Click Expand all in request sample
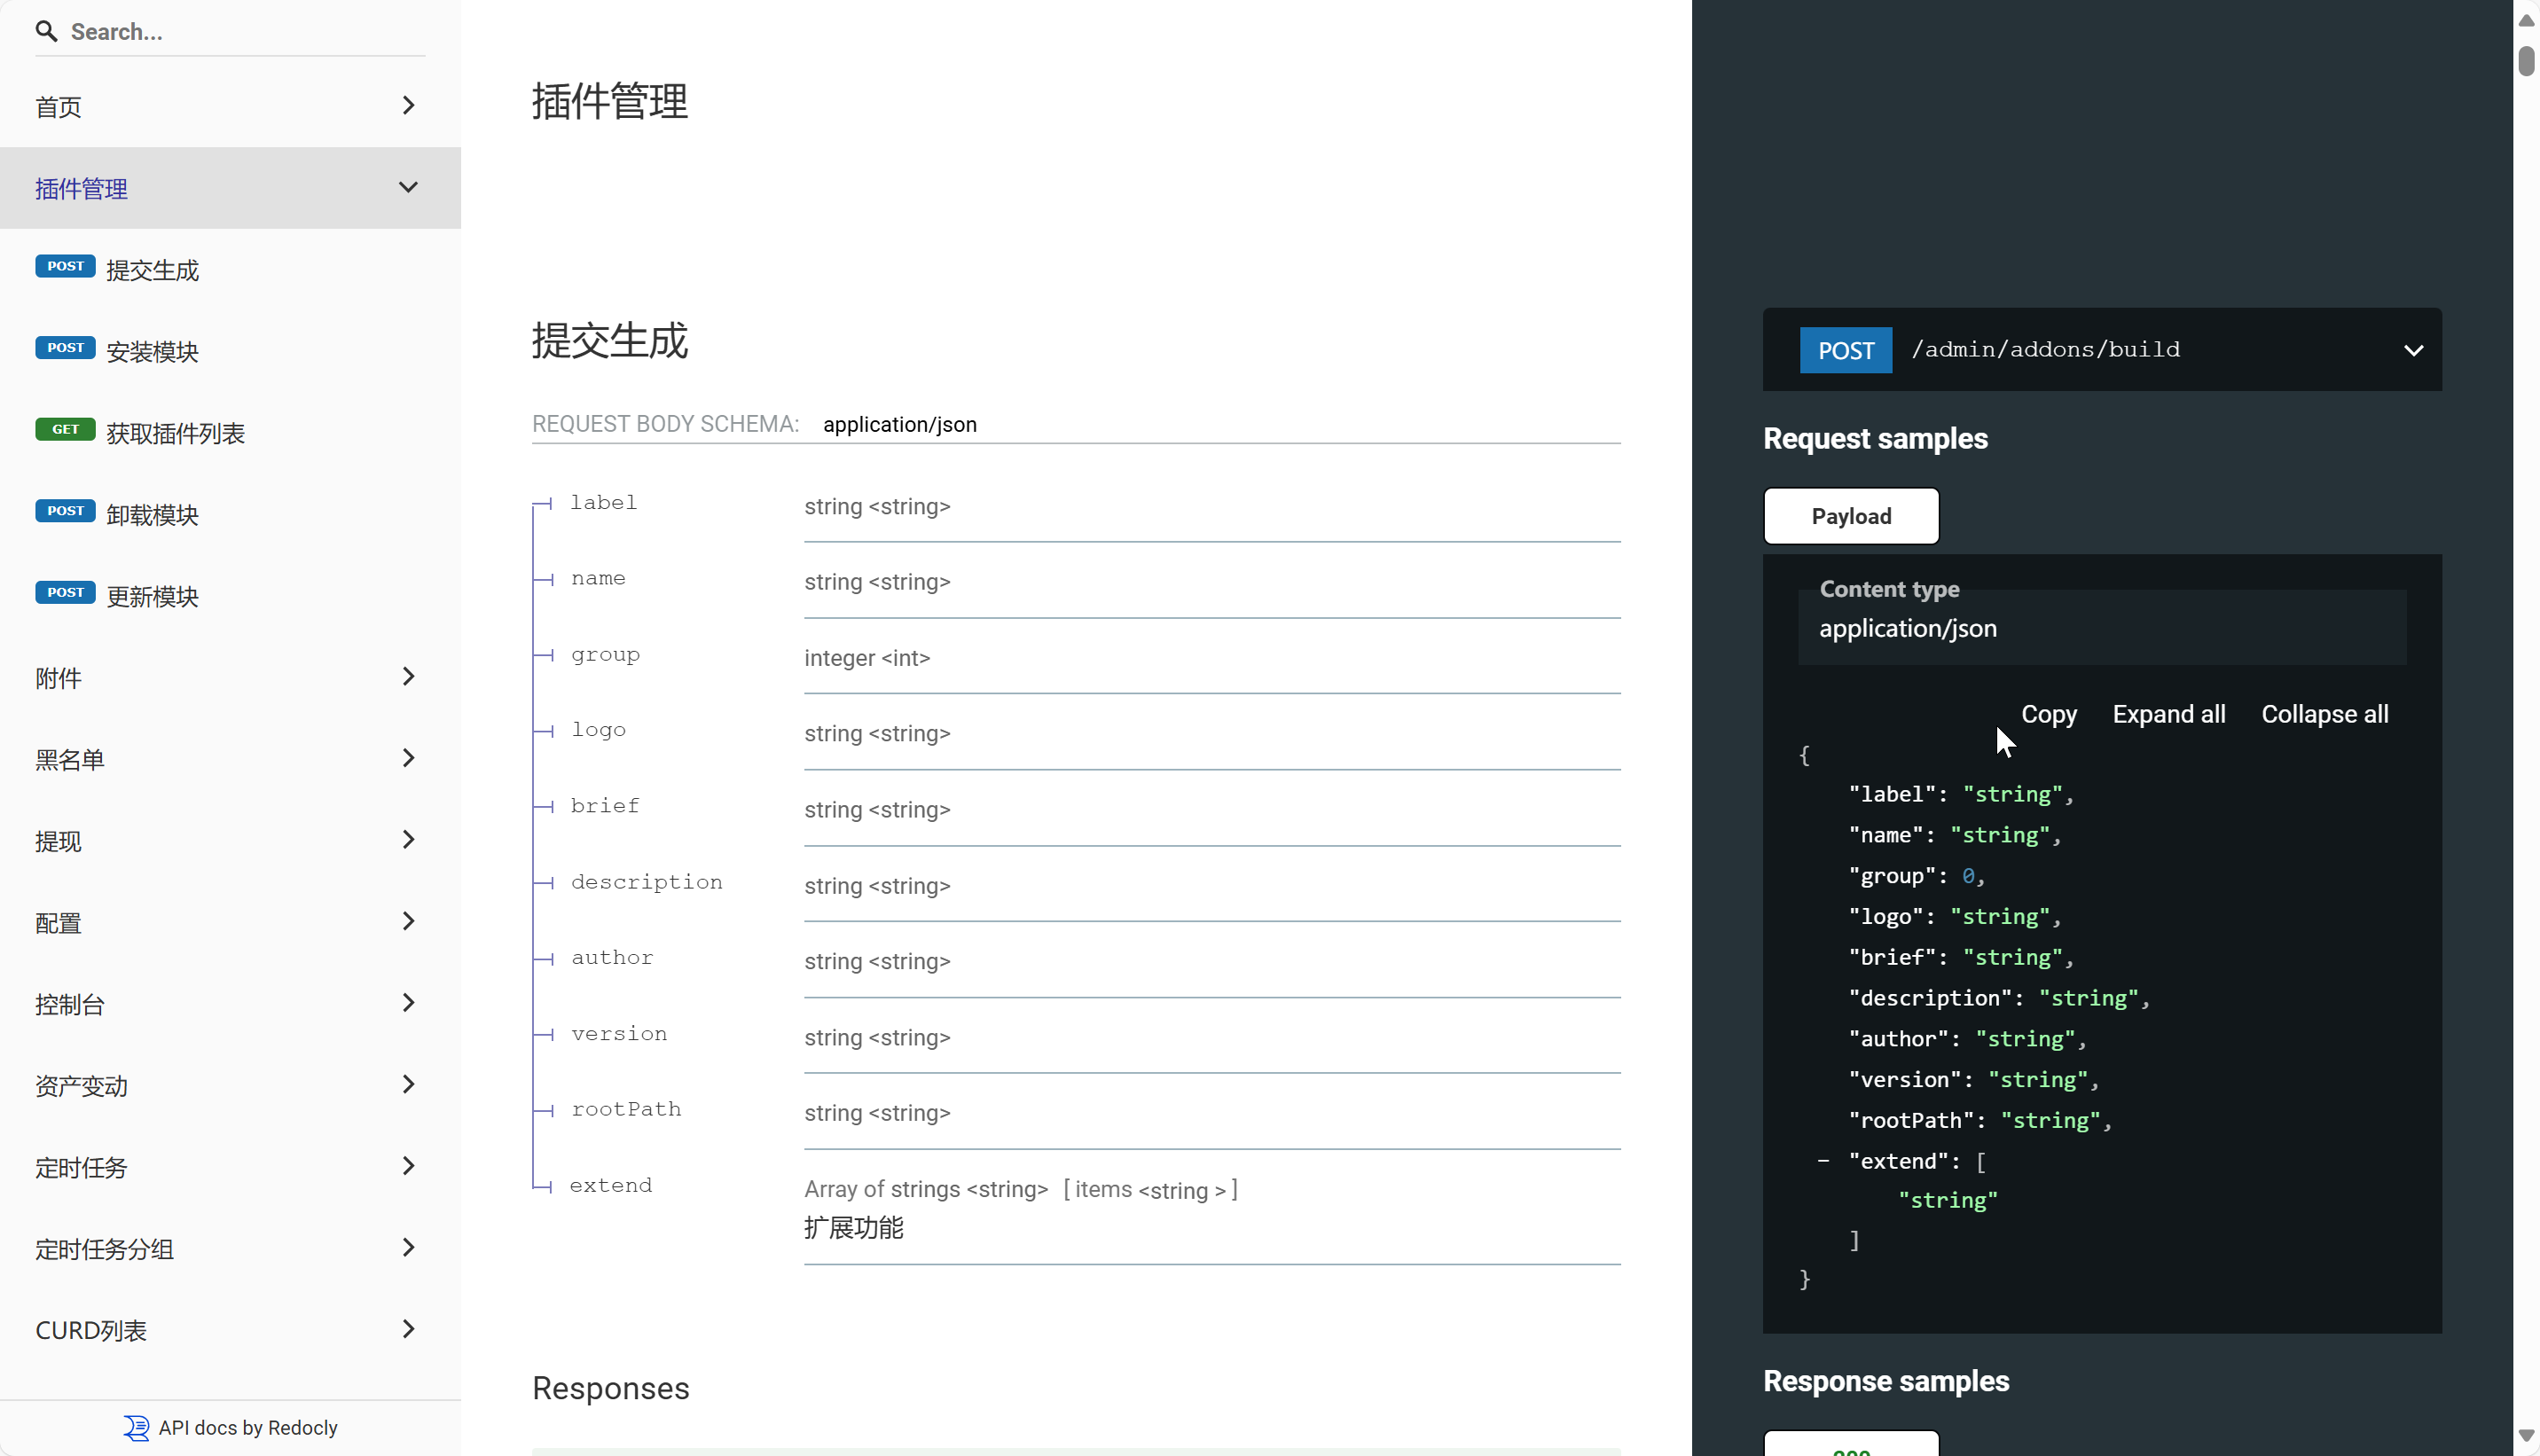Screen dimensions: 2540x1456 [2168, 714]
